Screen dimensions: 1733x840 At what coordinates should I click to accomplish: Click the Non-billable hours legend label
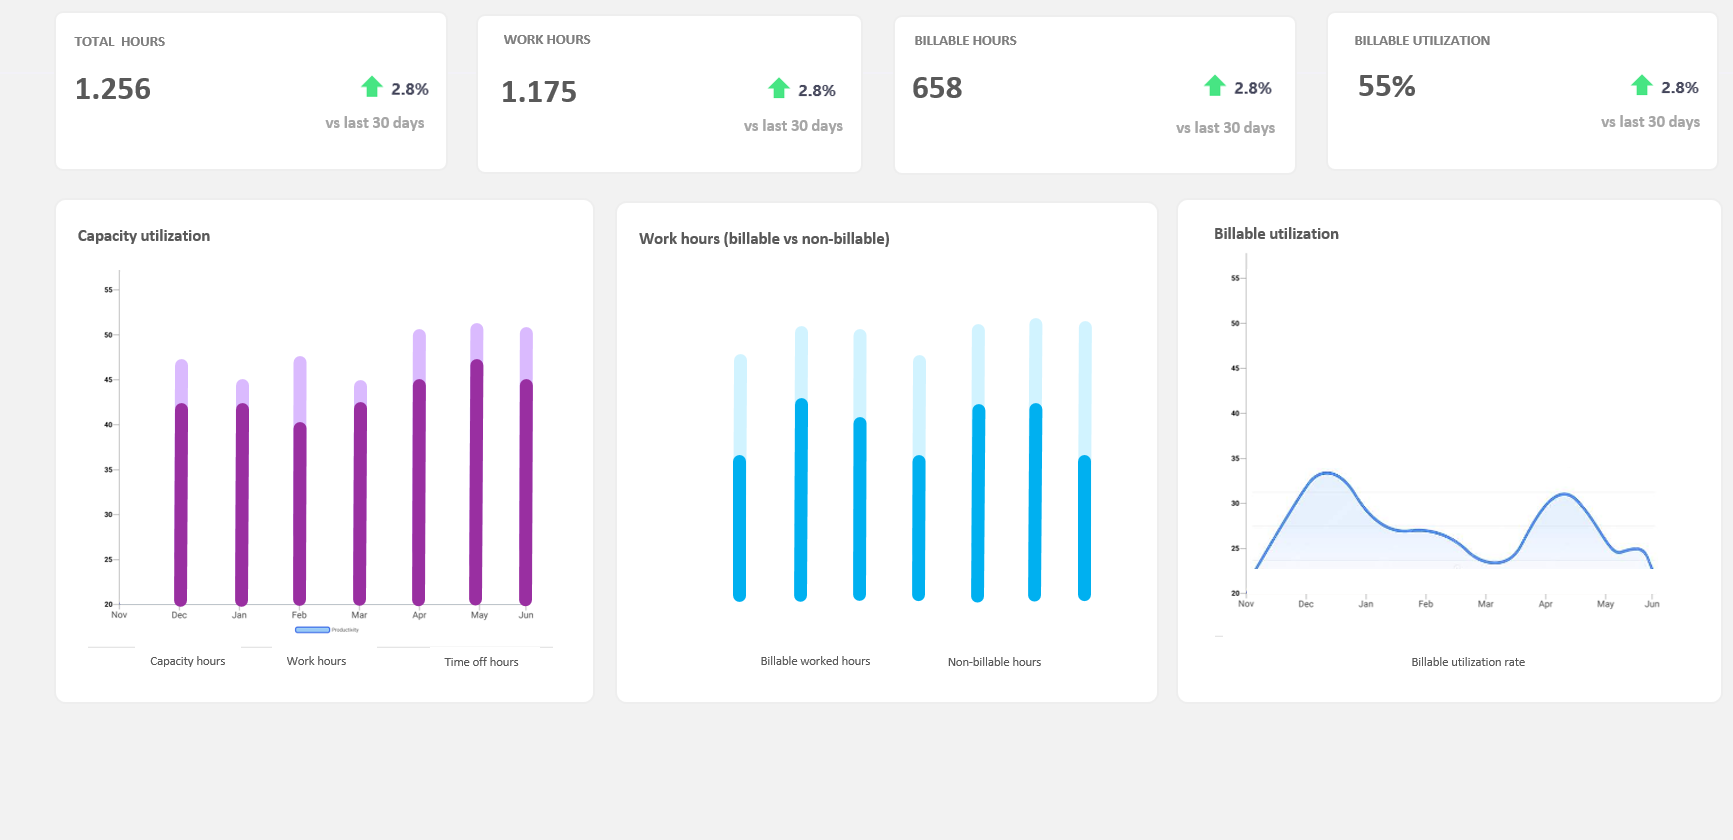pos(994,662)
